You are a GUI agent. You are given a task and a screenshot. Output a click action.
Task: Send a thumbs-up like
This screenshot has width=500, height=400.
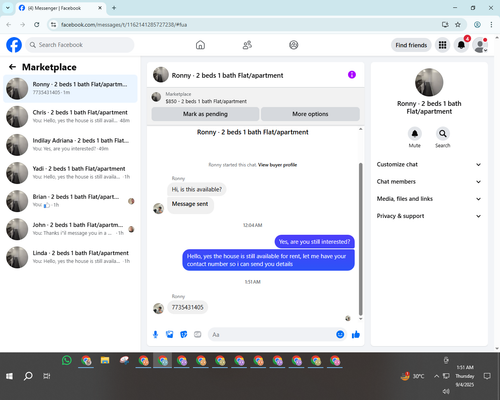356,334
